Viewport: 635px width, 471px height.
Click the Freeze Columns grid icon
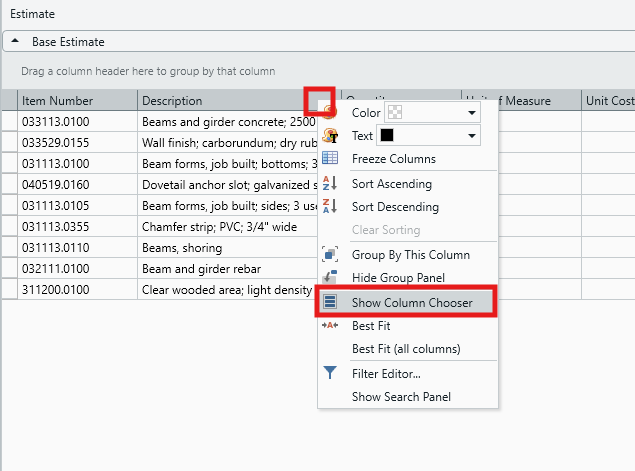330,159
